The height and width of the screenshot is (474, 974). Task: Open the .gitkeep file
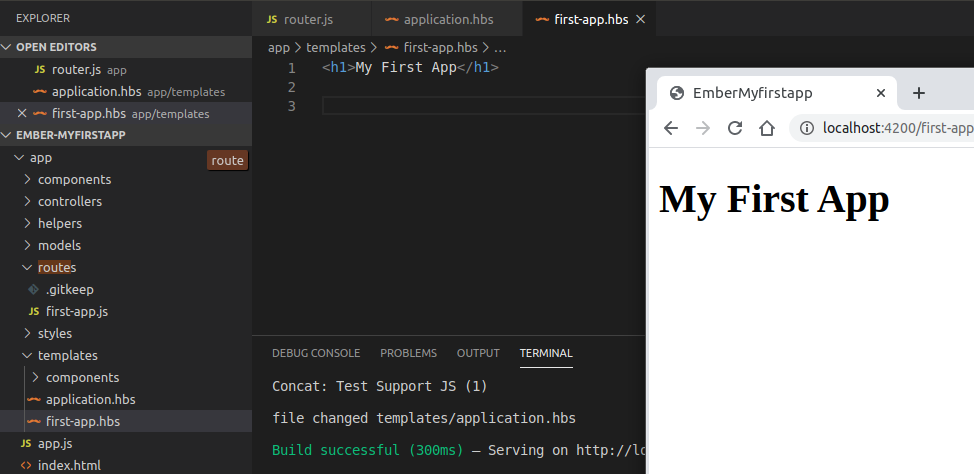125,289
